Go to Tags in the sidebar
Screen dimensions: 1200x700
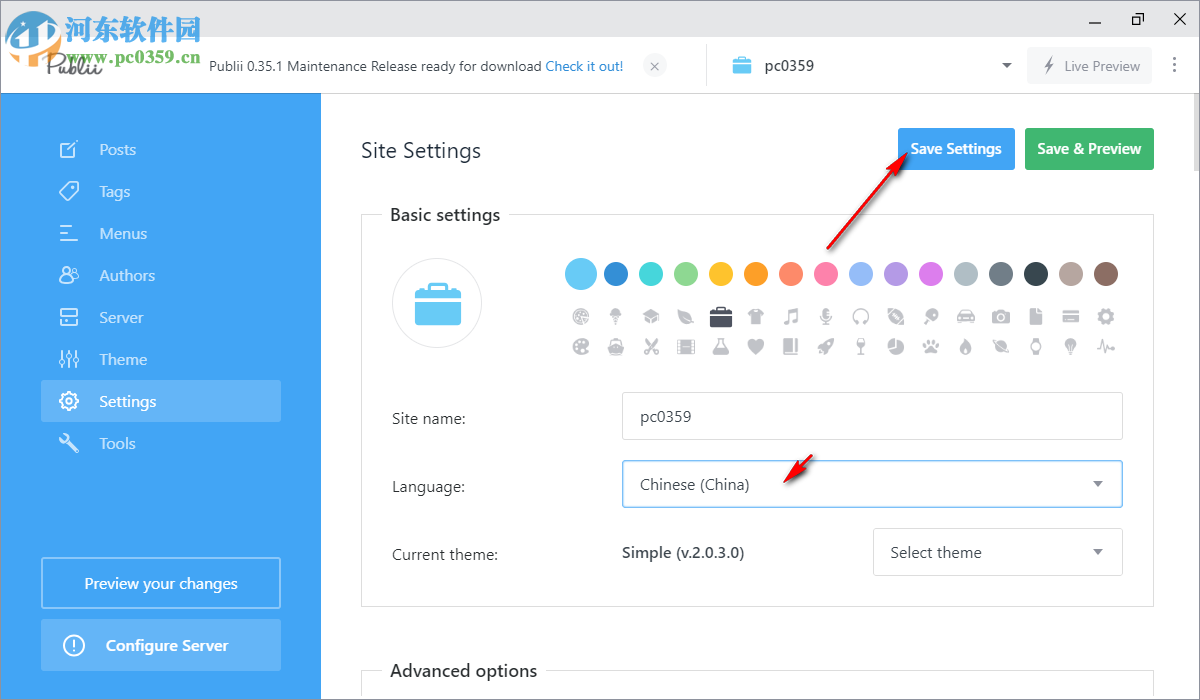coord(161,191)
